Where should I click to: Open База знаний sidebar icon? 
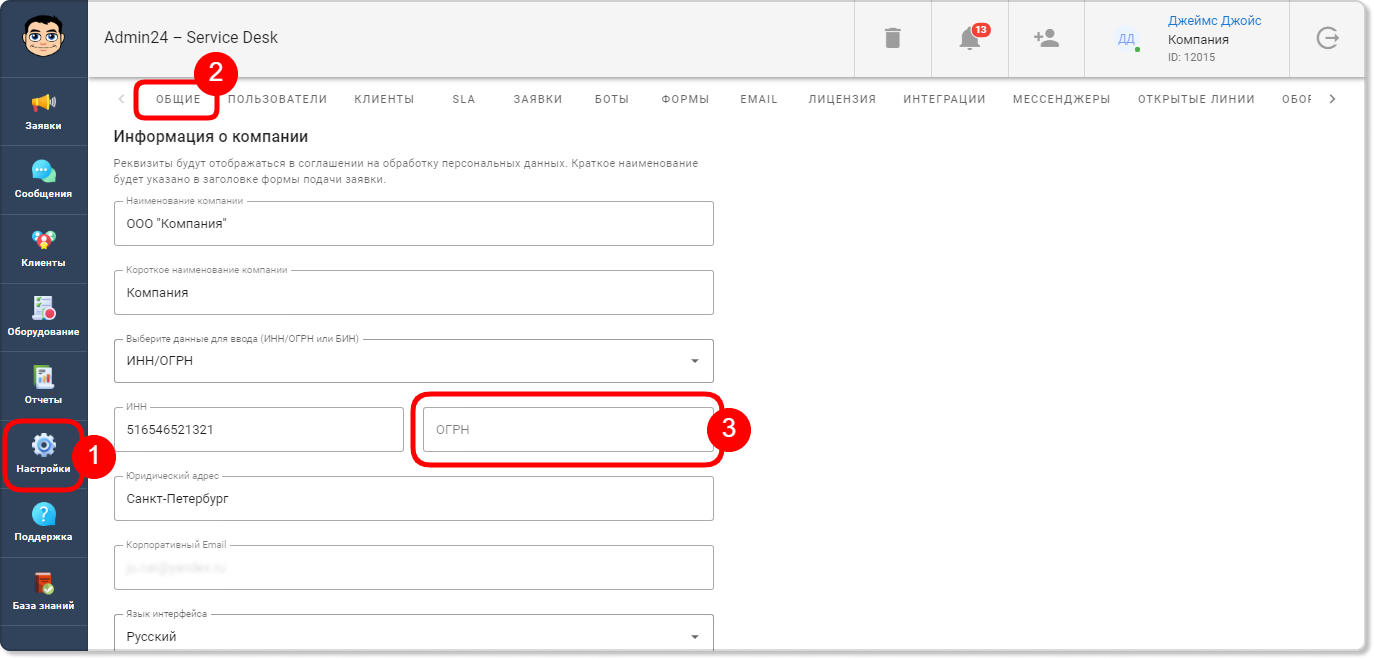click(x=44, y=592)
